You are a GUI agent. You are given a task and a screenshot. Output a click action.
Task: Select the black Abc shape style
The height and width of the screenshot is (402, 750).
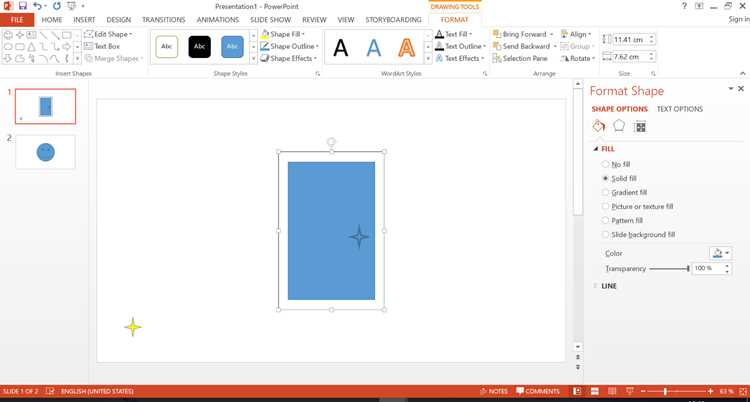pyautogui.click(x=199, y=46)
